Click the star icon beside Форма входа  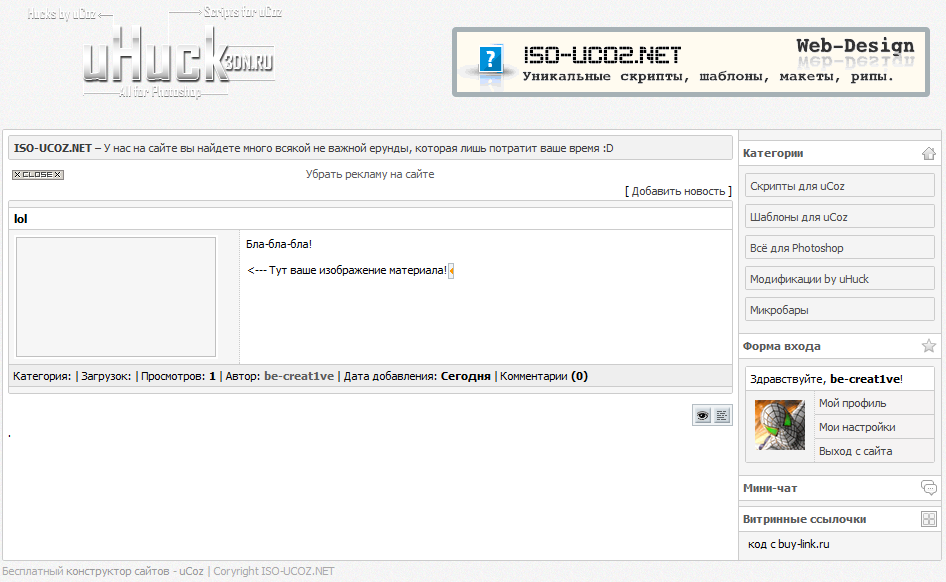[x=928, y=346]
